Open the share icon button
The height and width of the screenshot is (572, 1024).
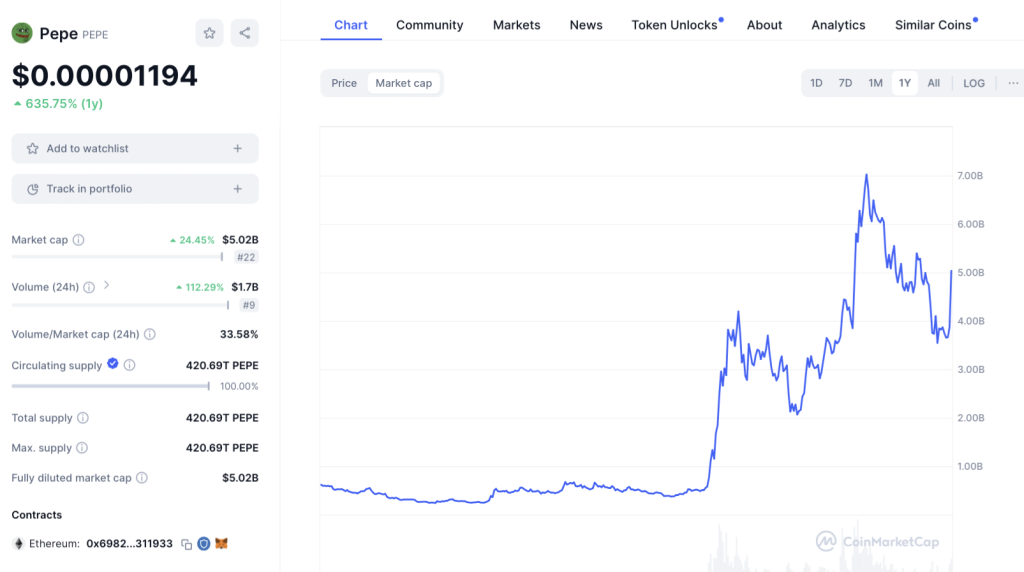(x=244, y=33)
